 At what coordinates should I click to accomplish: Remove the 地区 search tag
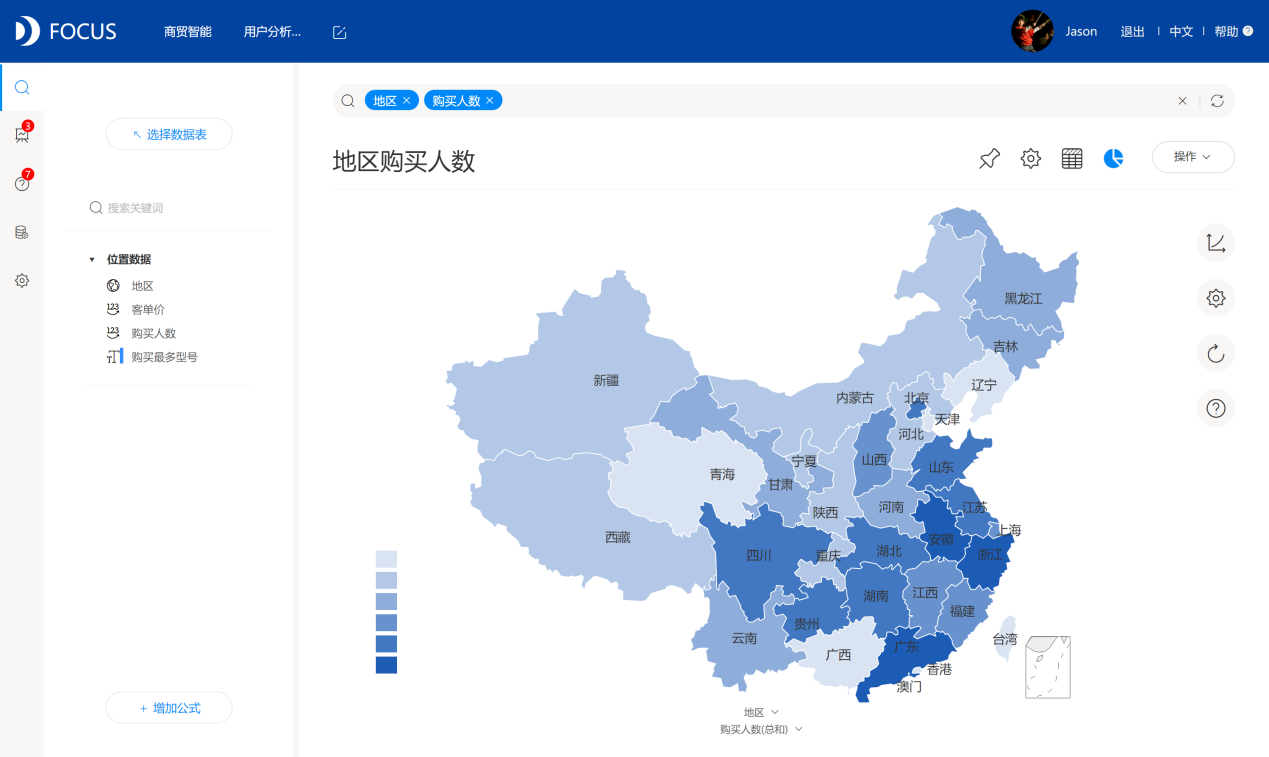pyautogui.click(x=406, y=101)
